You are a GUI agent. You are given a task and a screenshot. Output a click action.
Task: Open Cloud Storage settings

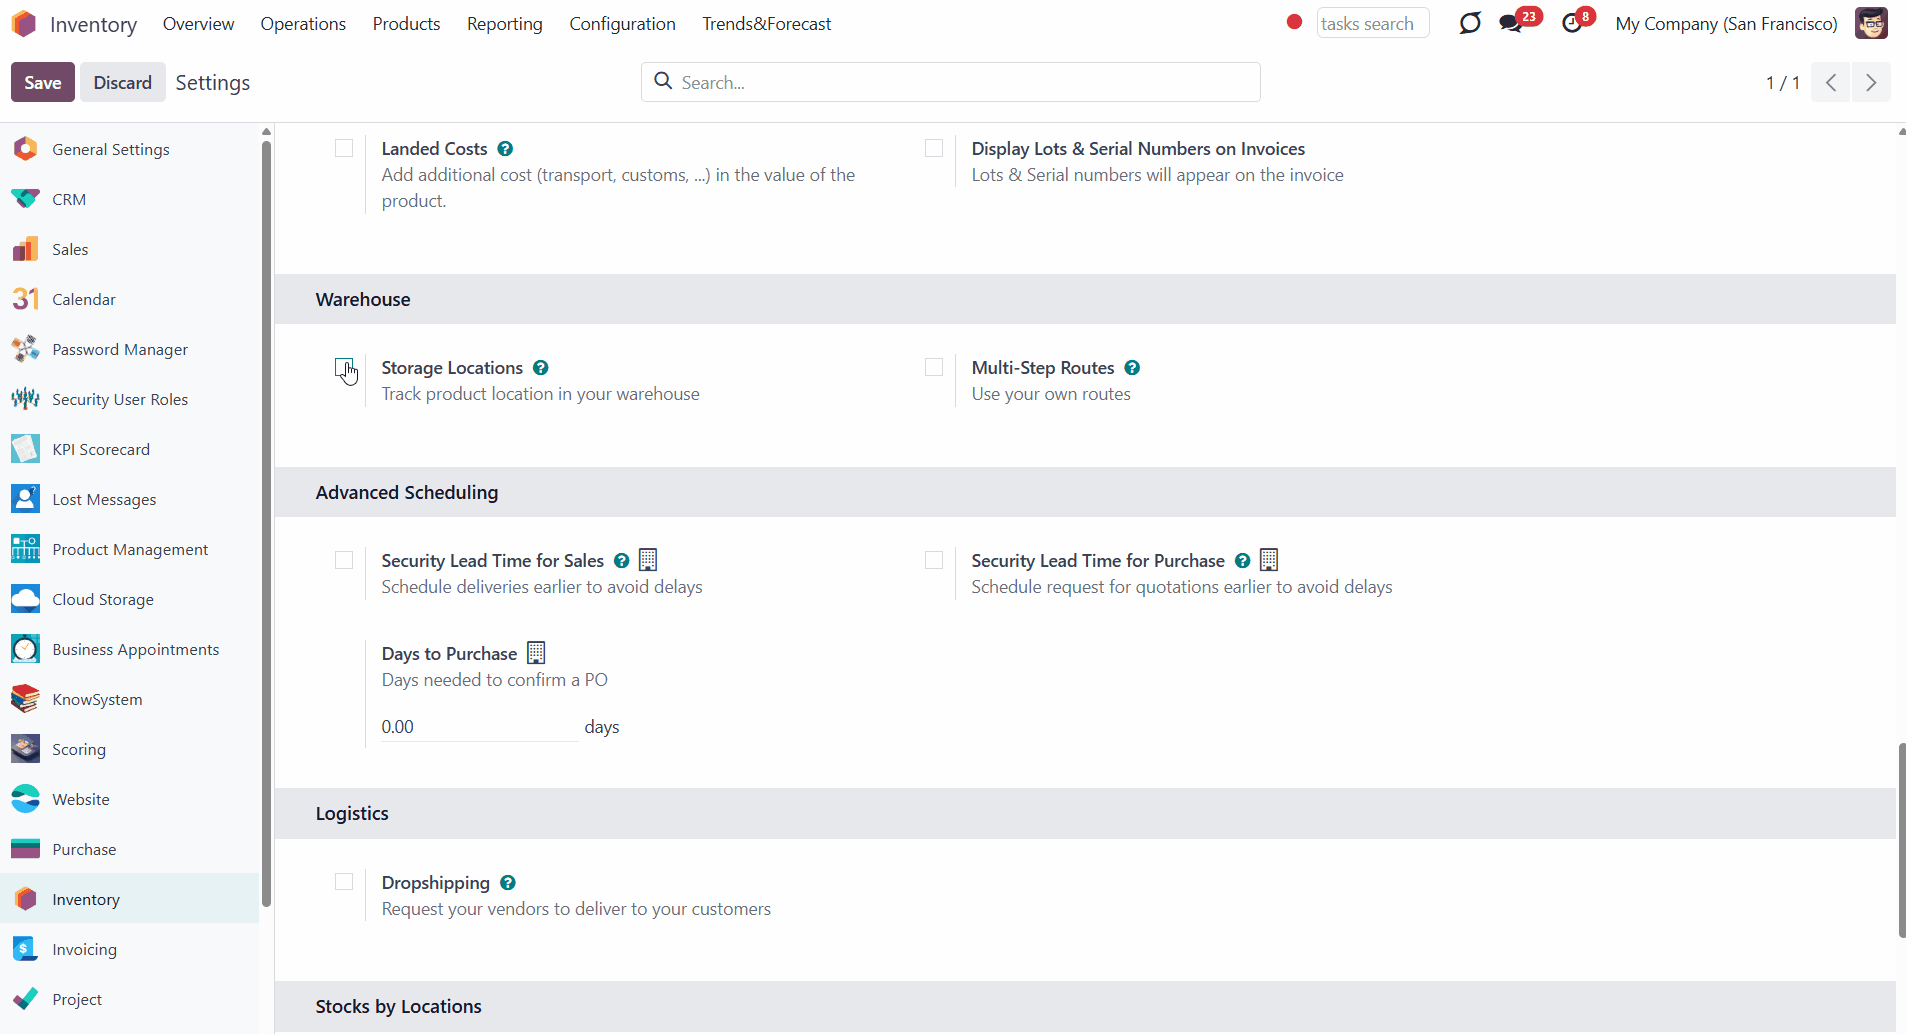coord(130,599)
